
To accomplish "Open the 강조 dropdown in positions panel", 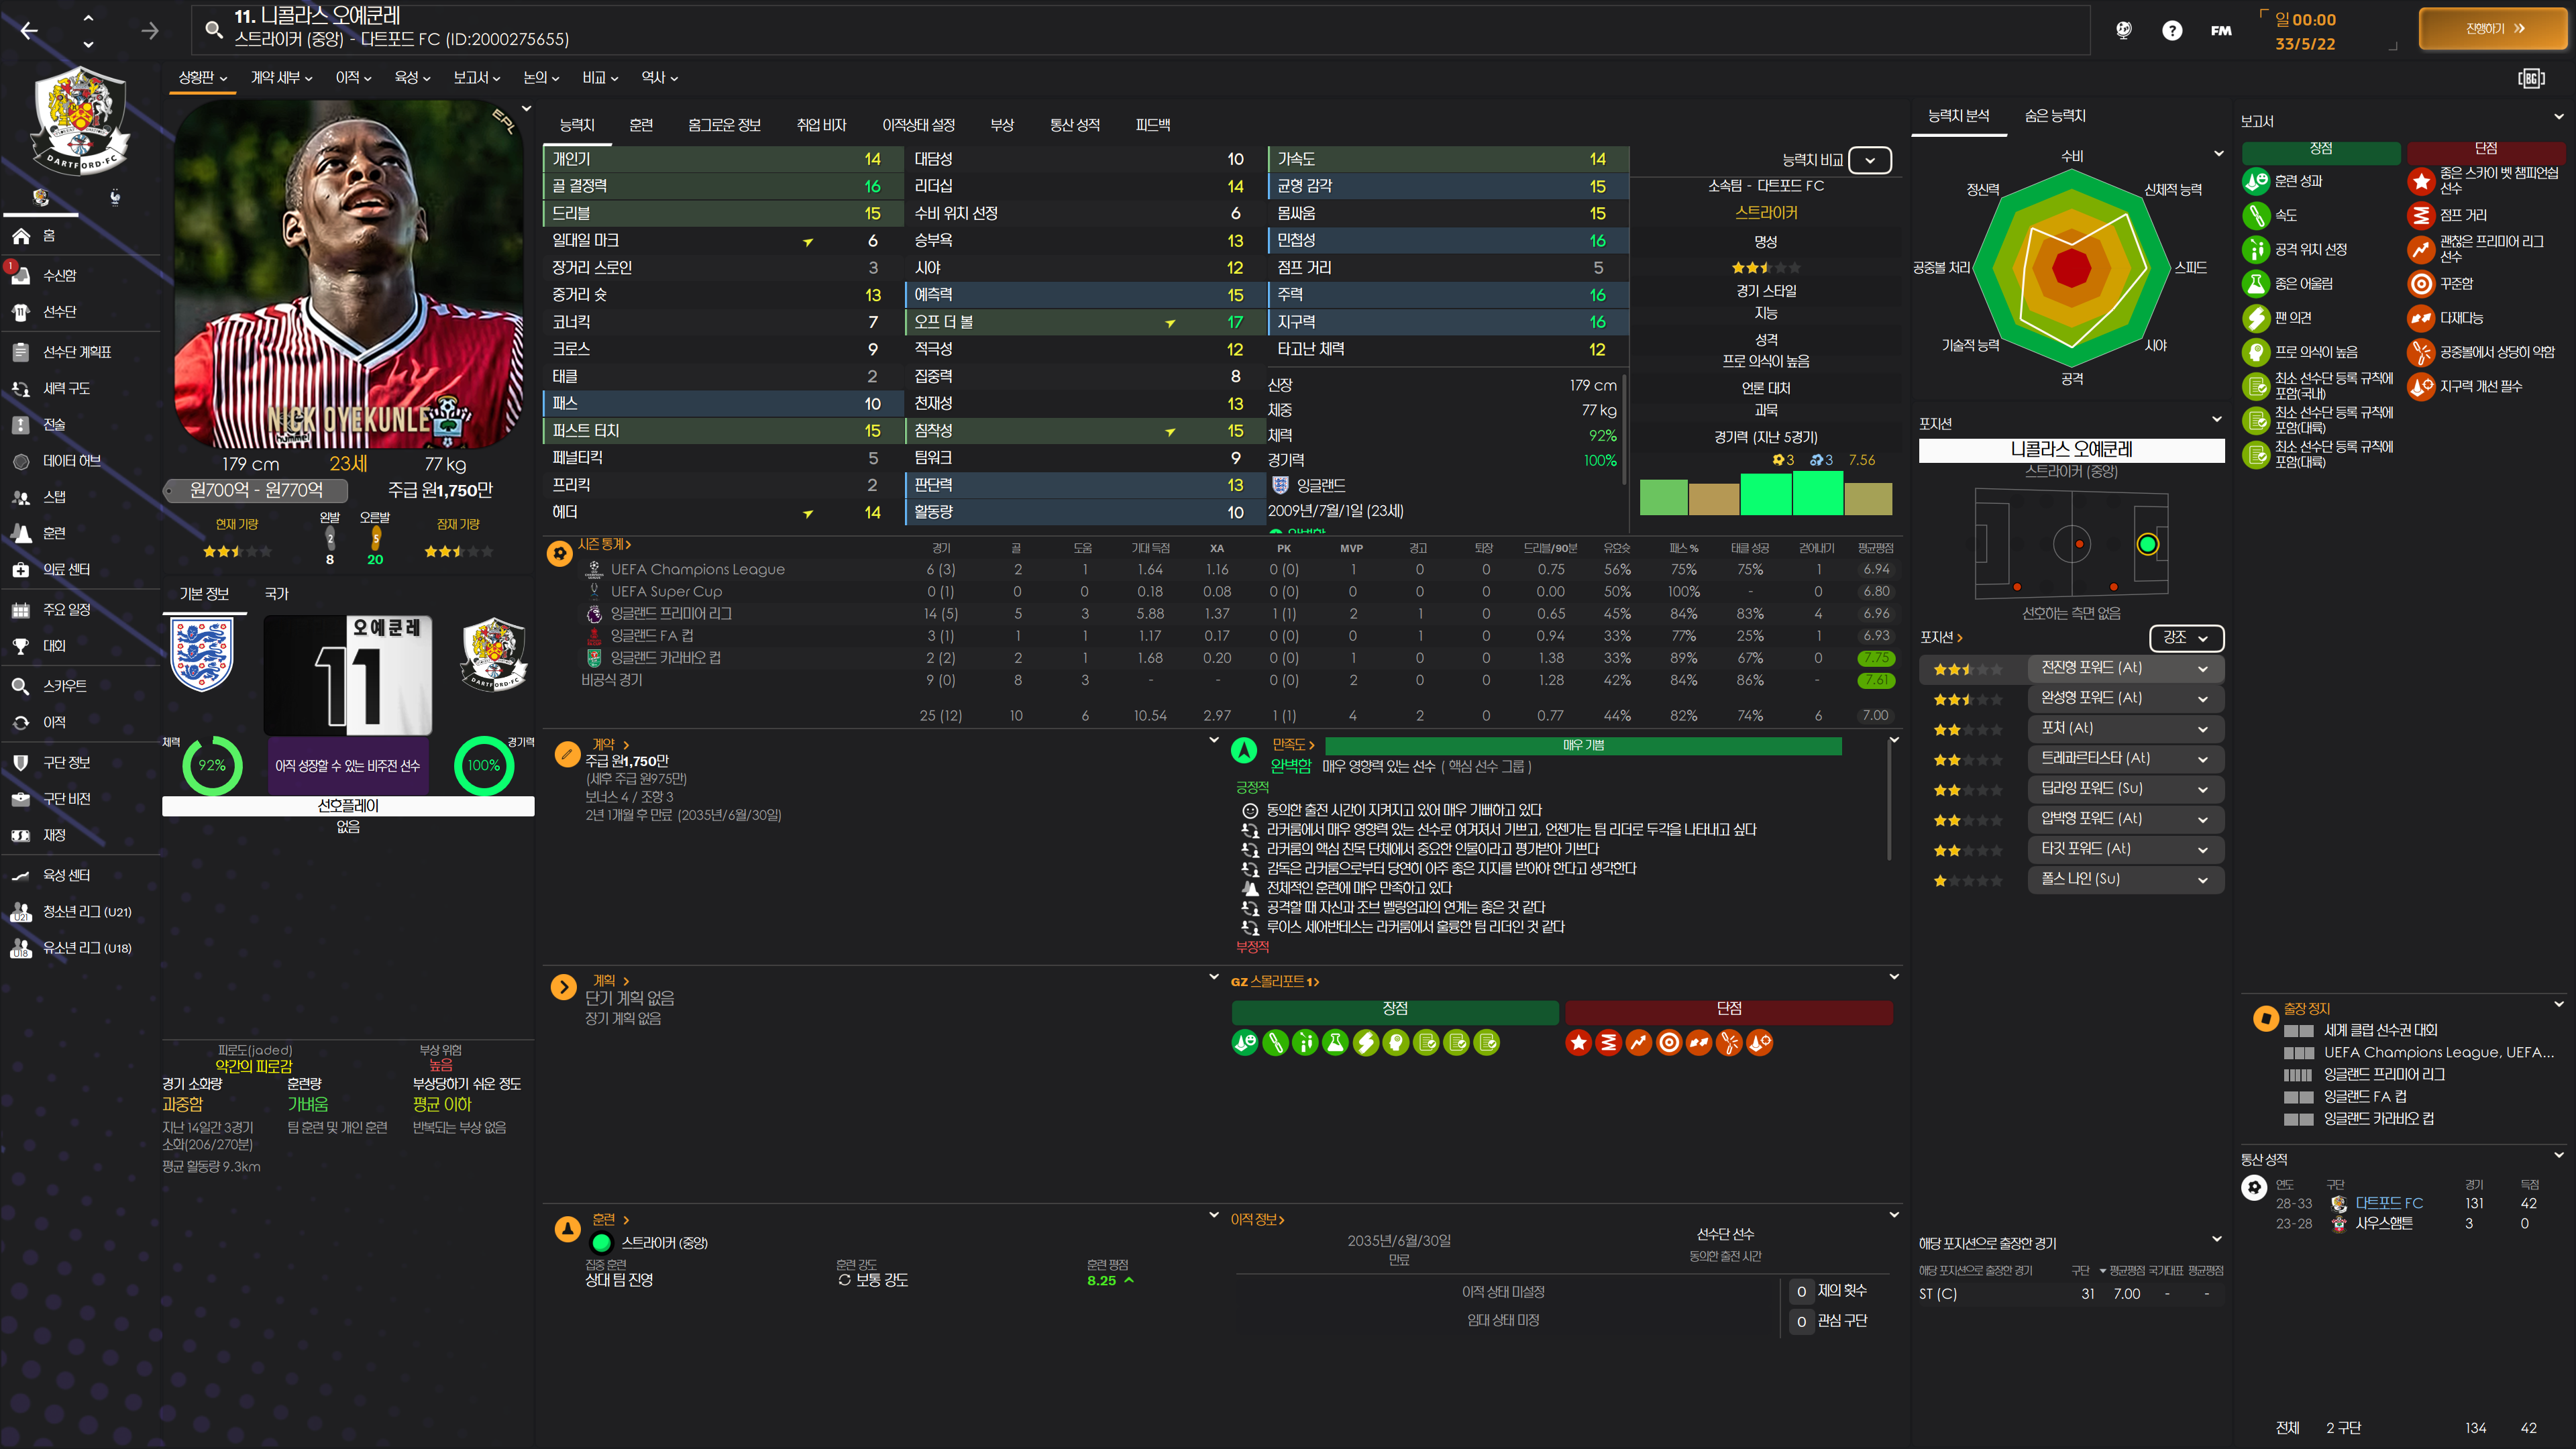I will (x=2186, y=637).
